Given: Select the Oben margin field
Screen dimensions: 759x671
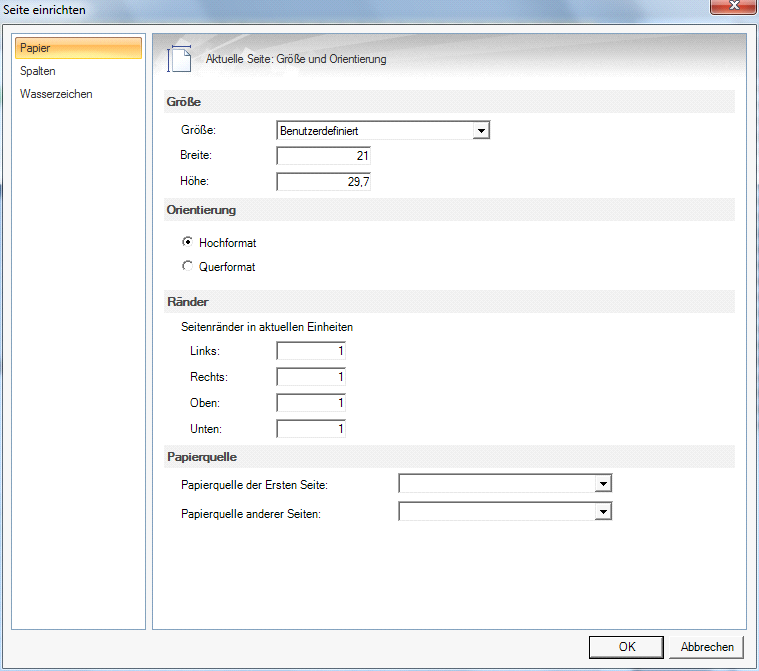Looking at the screenshot, I should (311, 403).
